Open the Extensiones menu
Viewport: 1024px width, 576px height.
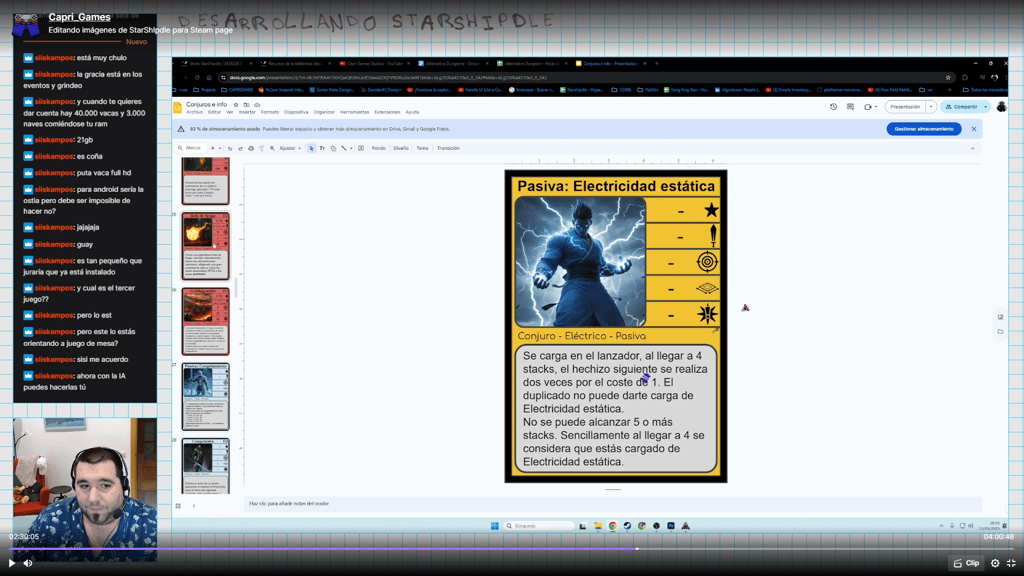coord(387,112)
